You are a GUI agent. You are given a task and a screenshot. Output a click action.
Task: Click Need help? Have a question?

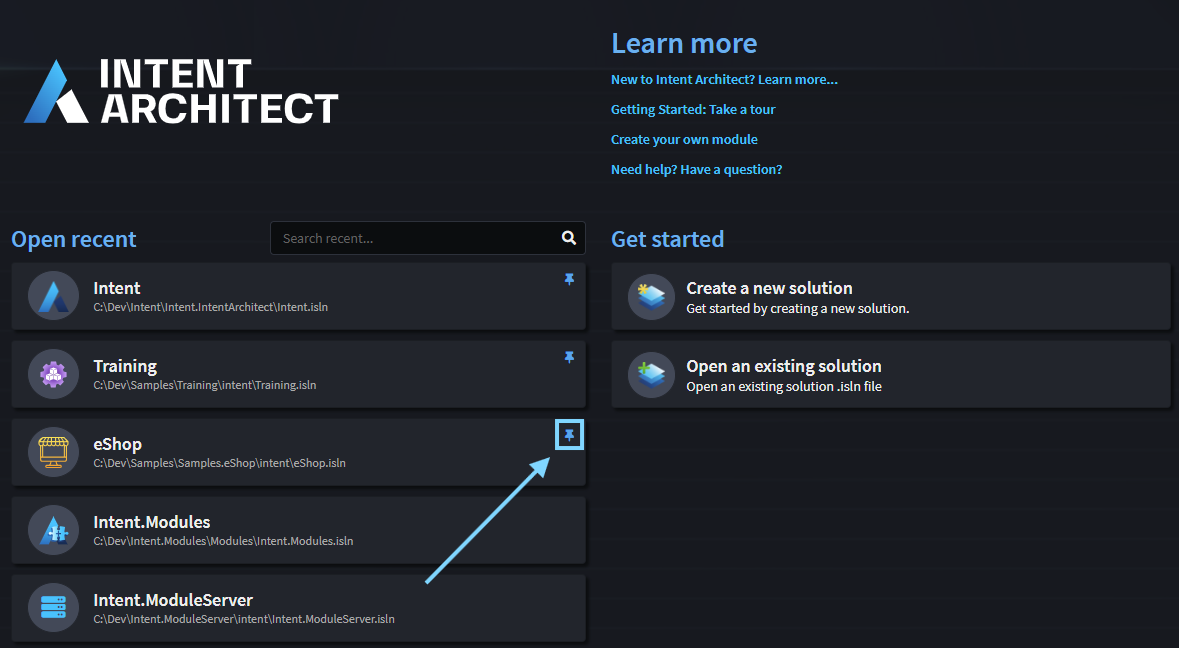[696, 169]
